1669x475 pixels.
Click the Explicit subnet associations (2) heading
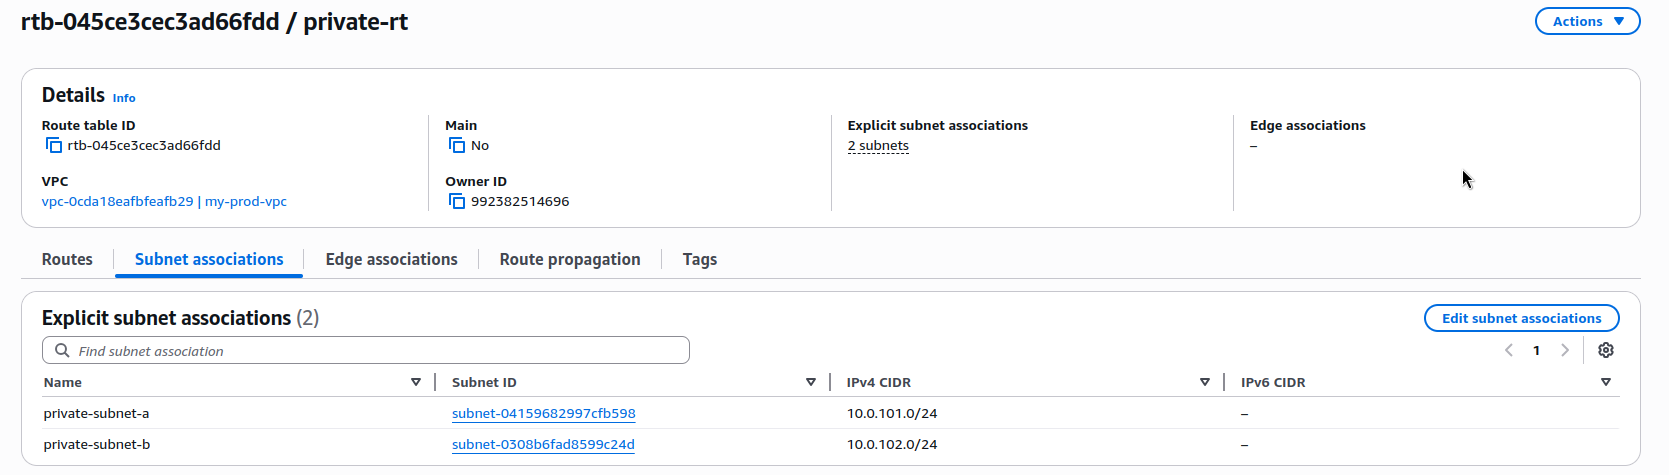coord(180,318)
